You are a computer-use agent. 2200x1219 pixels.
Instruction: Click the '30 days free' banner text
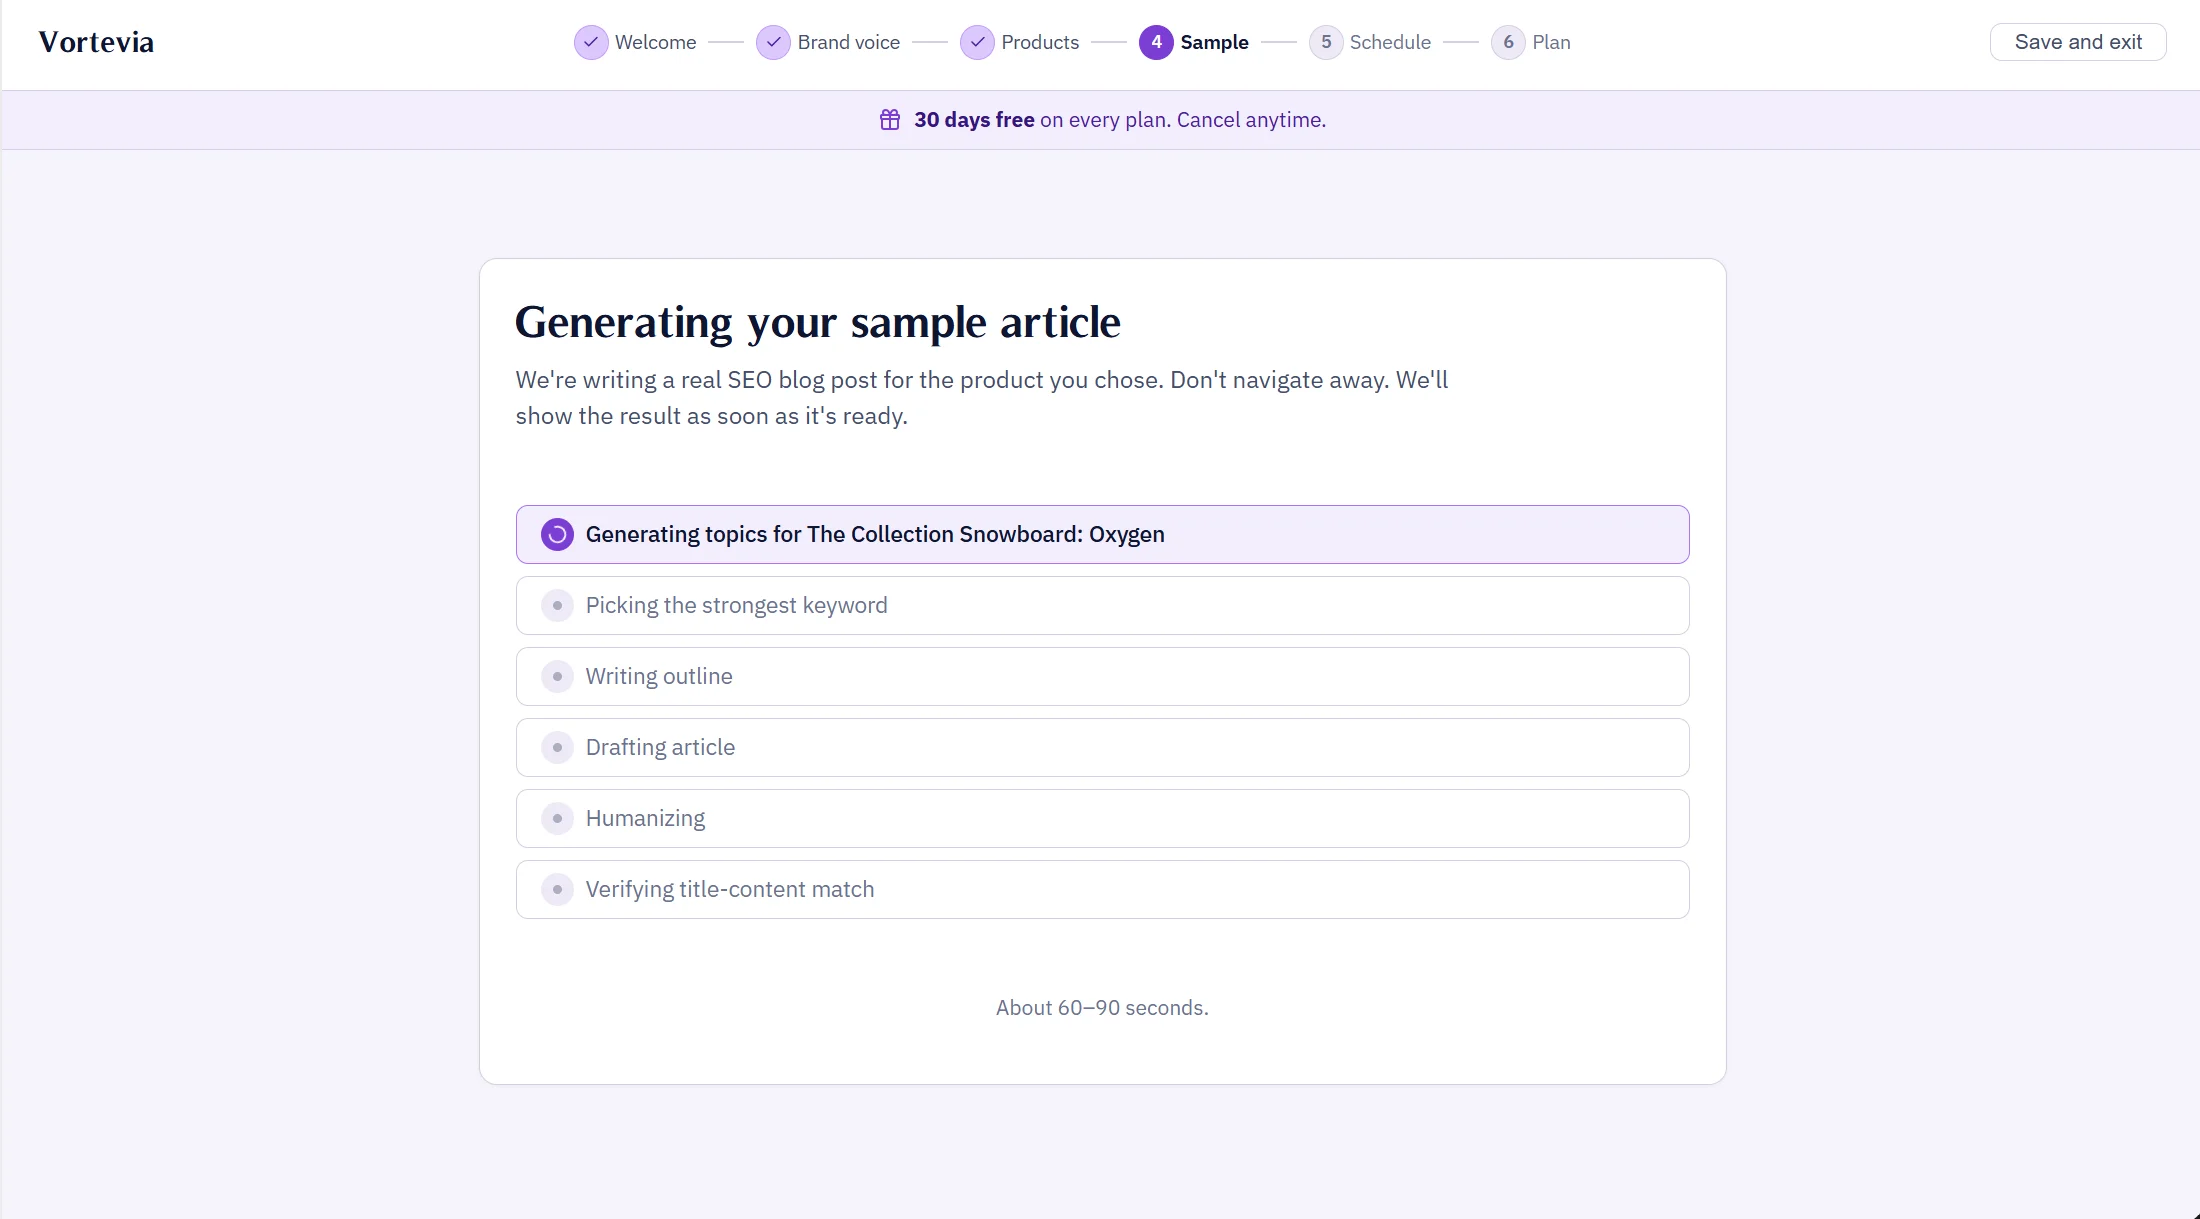pyautogui.click(x=974, y=120)
